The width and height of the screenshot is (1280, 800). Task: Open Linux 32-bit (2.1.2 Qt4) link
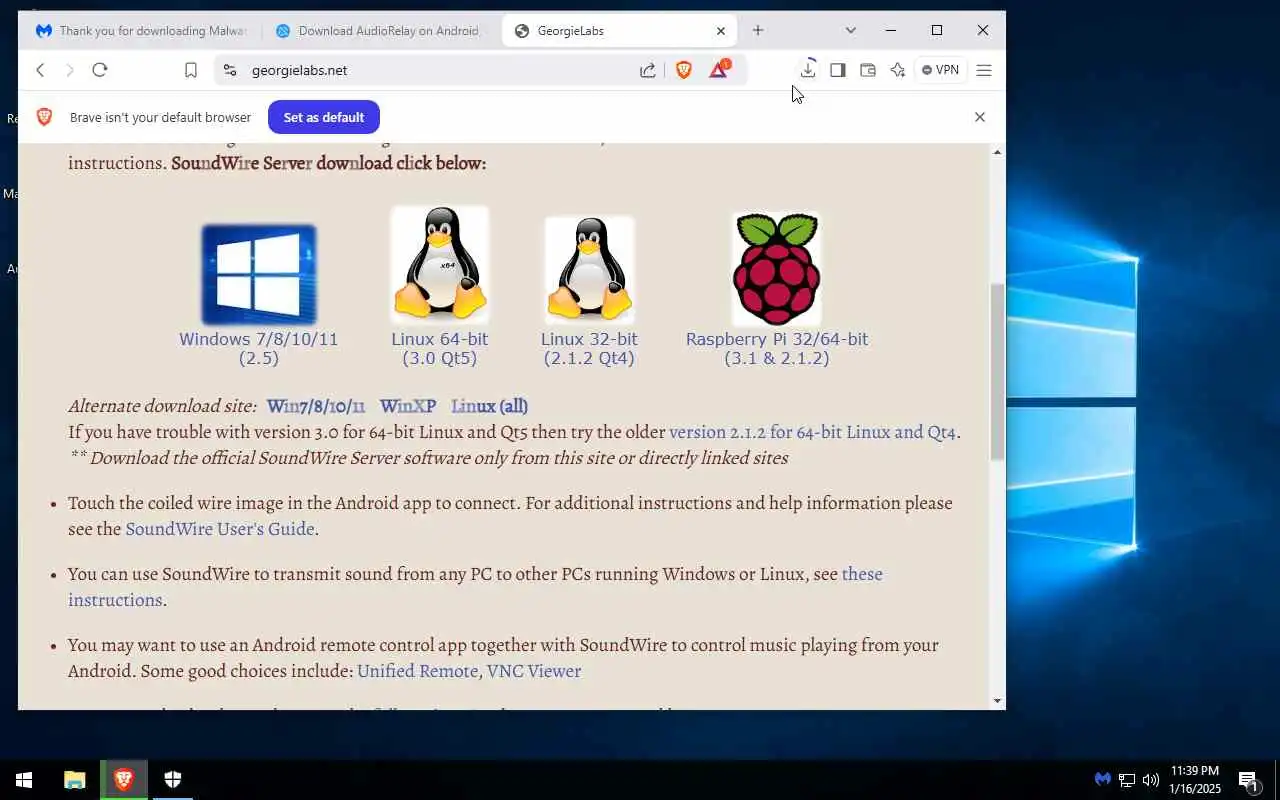[x=589, y=348]
